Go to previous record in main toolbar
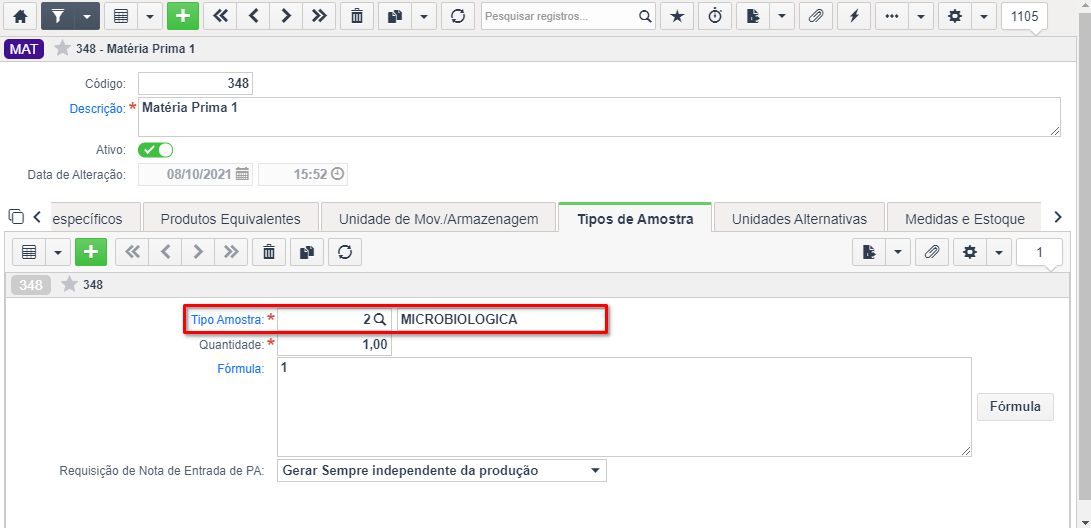 coord(253,17)
